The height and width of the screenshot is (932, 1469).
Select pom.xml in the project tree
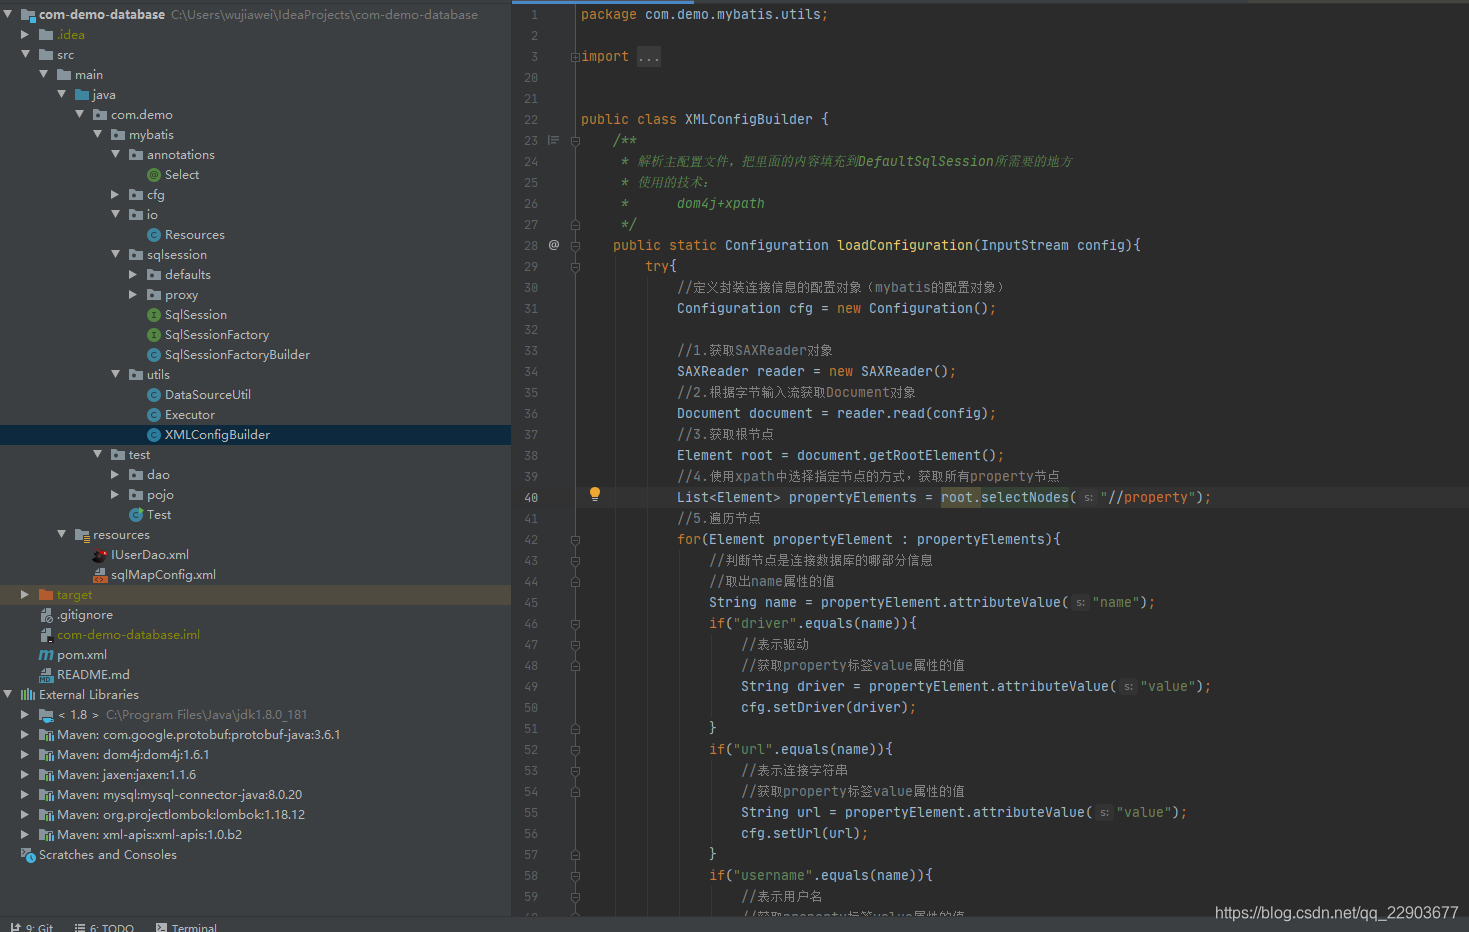click(82, 655)
